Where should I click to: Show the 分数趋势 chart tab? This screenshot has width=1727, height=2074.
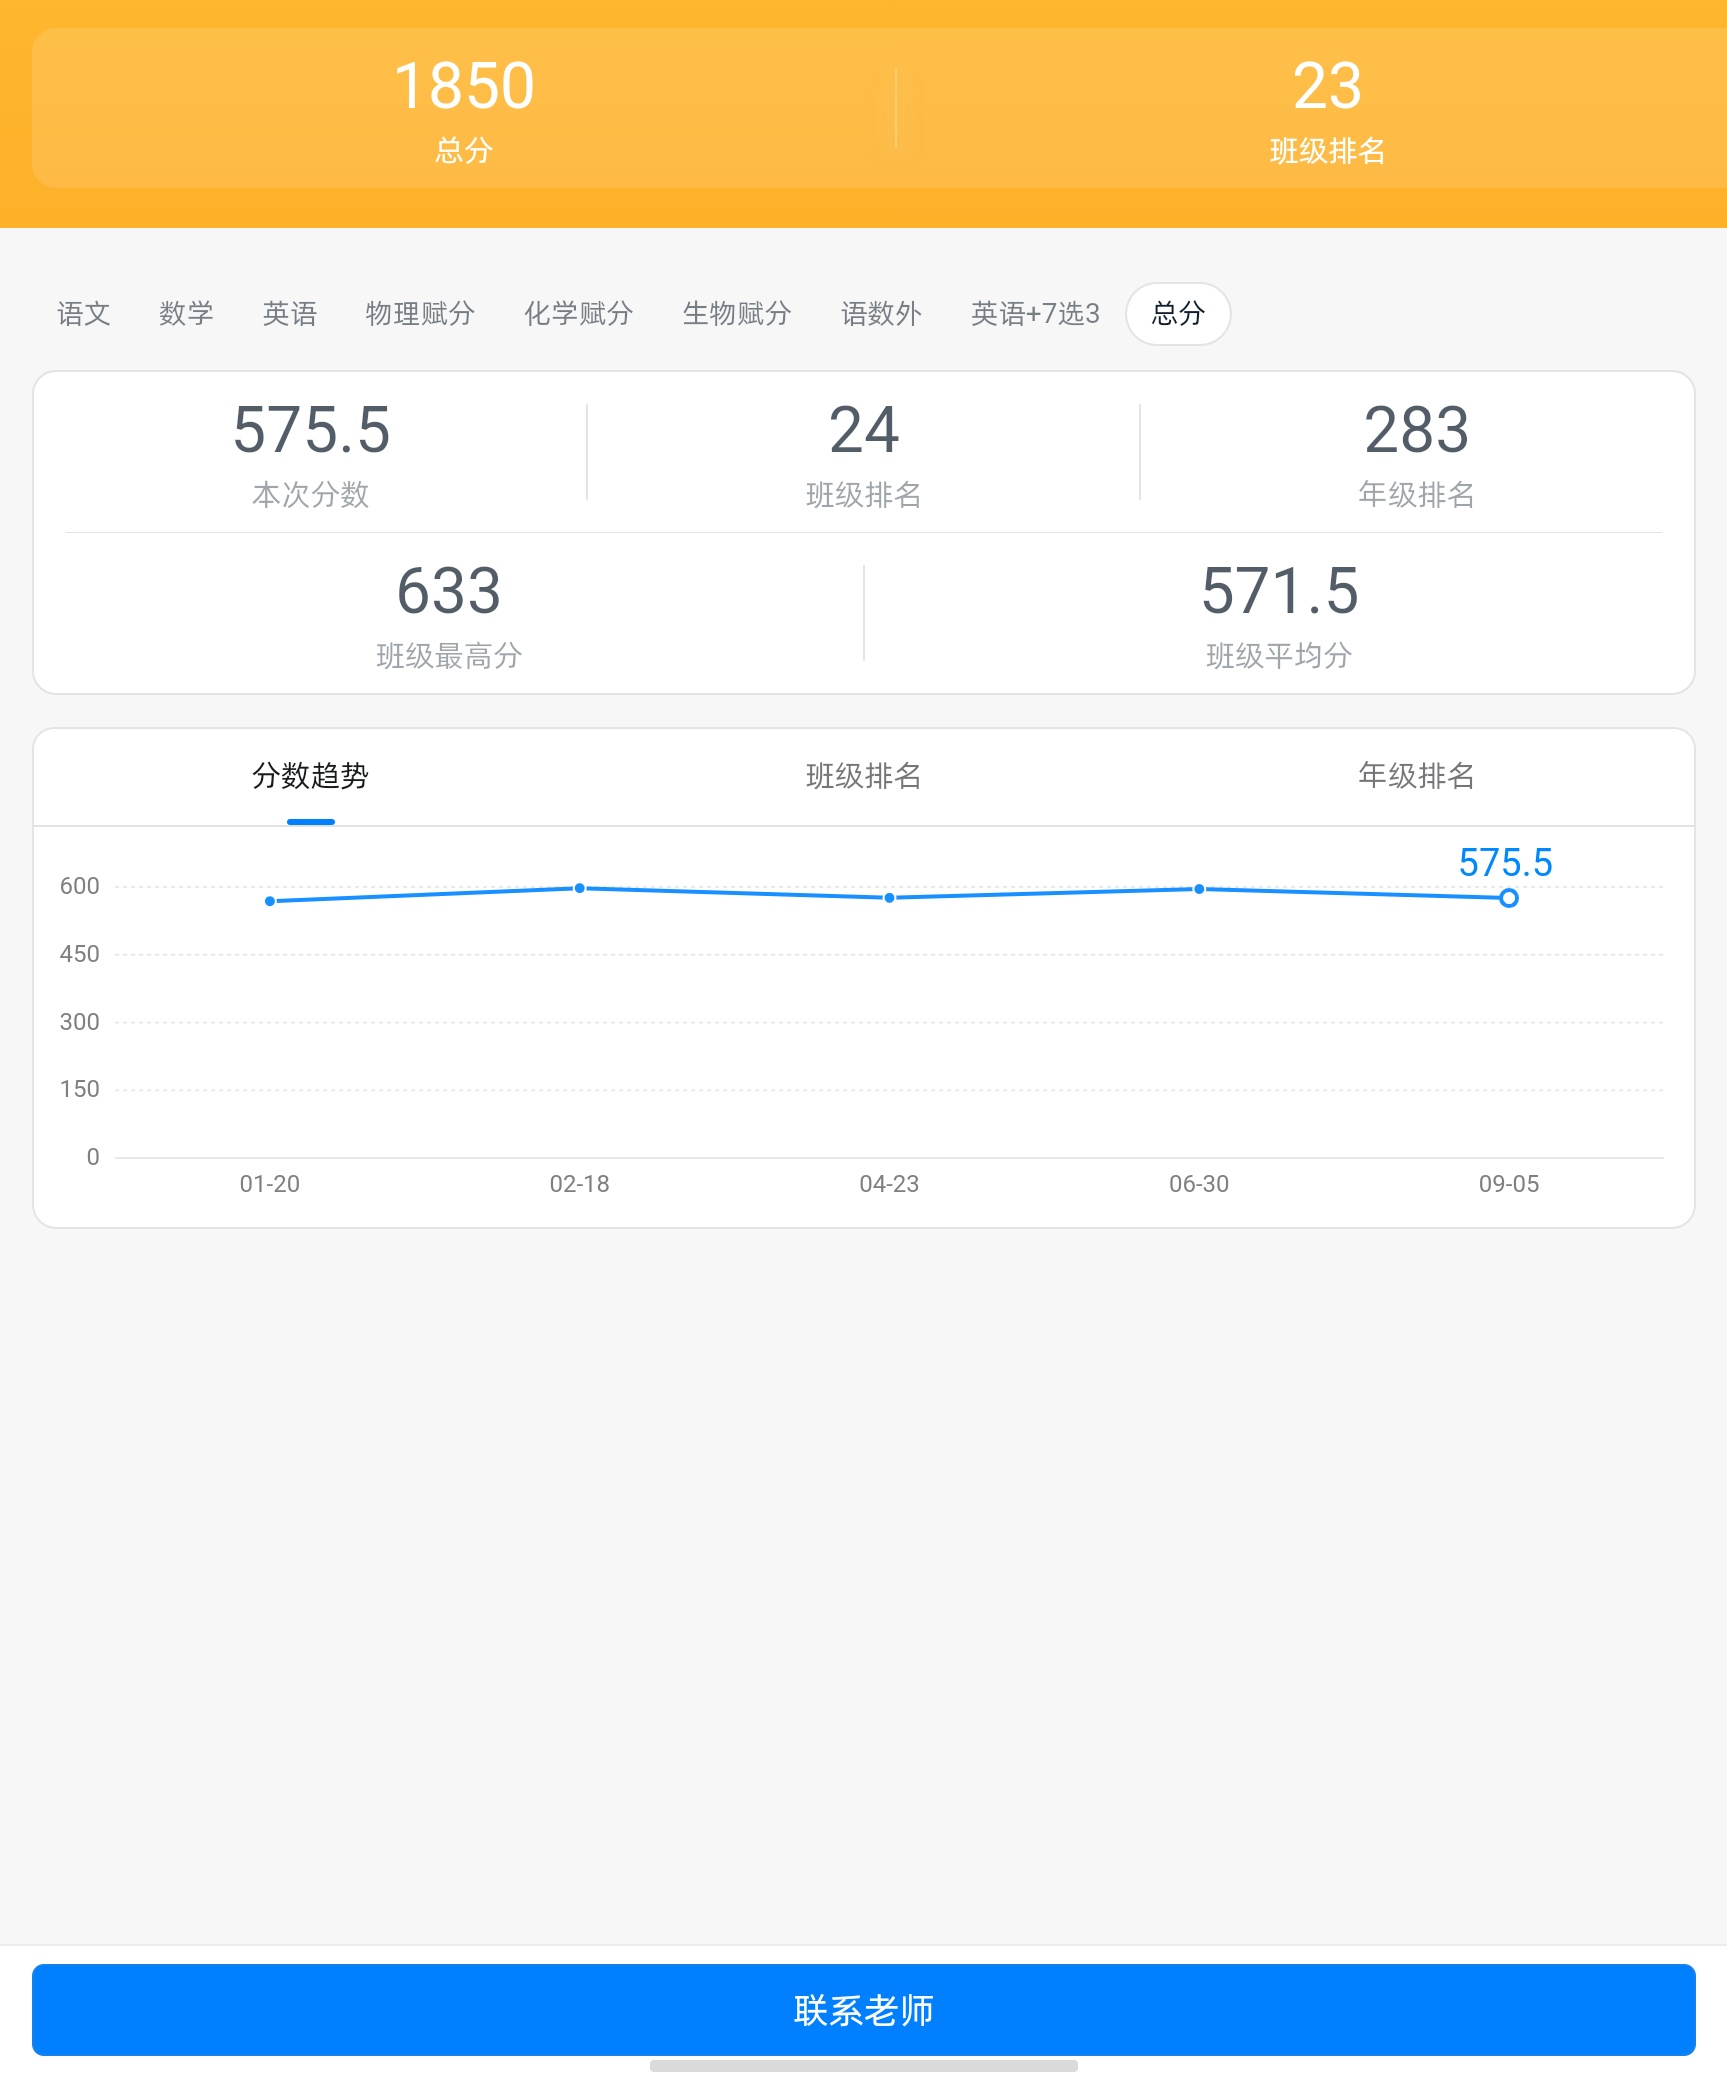[x=310, y=776]
